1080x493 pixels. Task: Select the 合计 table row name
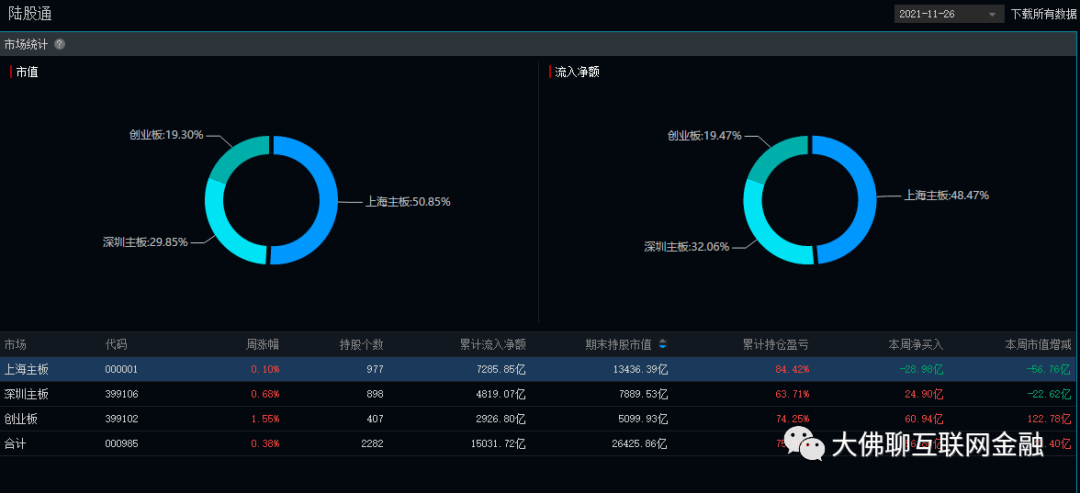15,444
